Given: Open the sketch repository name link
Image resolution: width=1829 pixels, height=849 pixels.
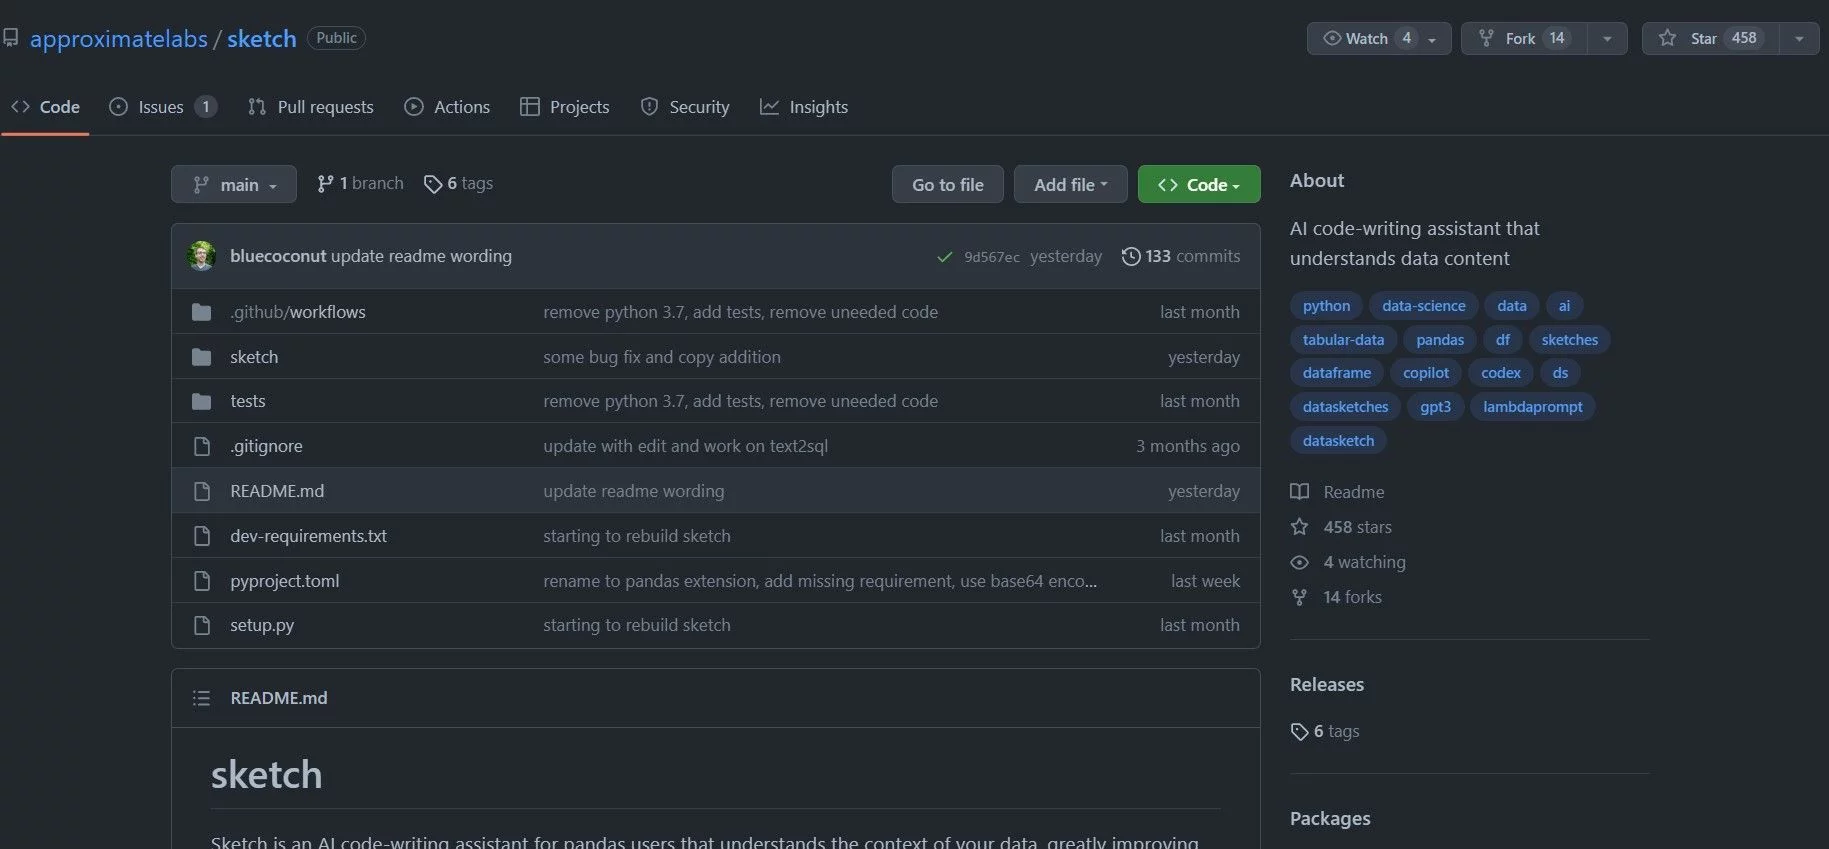Looking at the screenshot, I should click(262, 39).
